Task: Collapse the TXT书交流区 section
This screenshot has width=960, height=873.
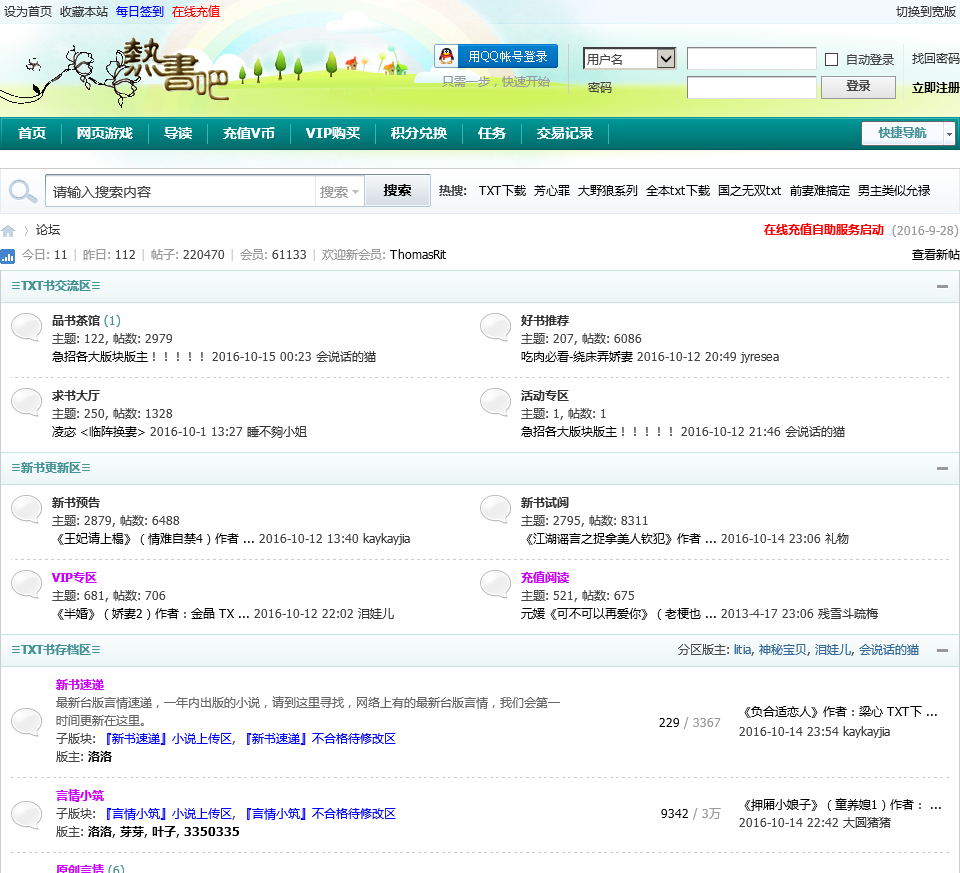Action: pyautogui.click(x=942, y=287)
